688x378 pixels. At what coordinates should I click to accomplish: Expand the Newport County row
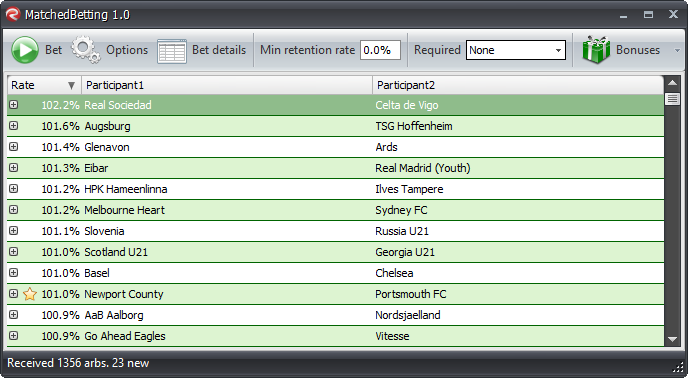[14, 293]
